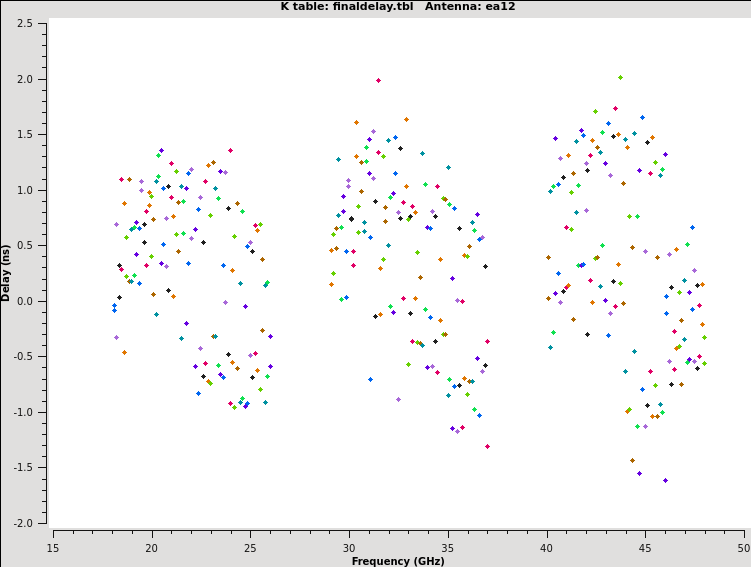This screenshot has height=567, width=751.
Task: Click the 15 tick label on x-axis
Action: click(x=53, y=547)
